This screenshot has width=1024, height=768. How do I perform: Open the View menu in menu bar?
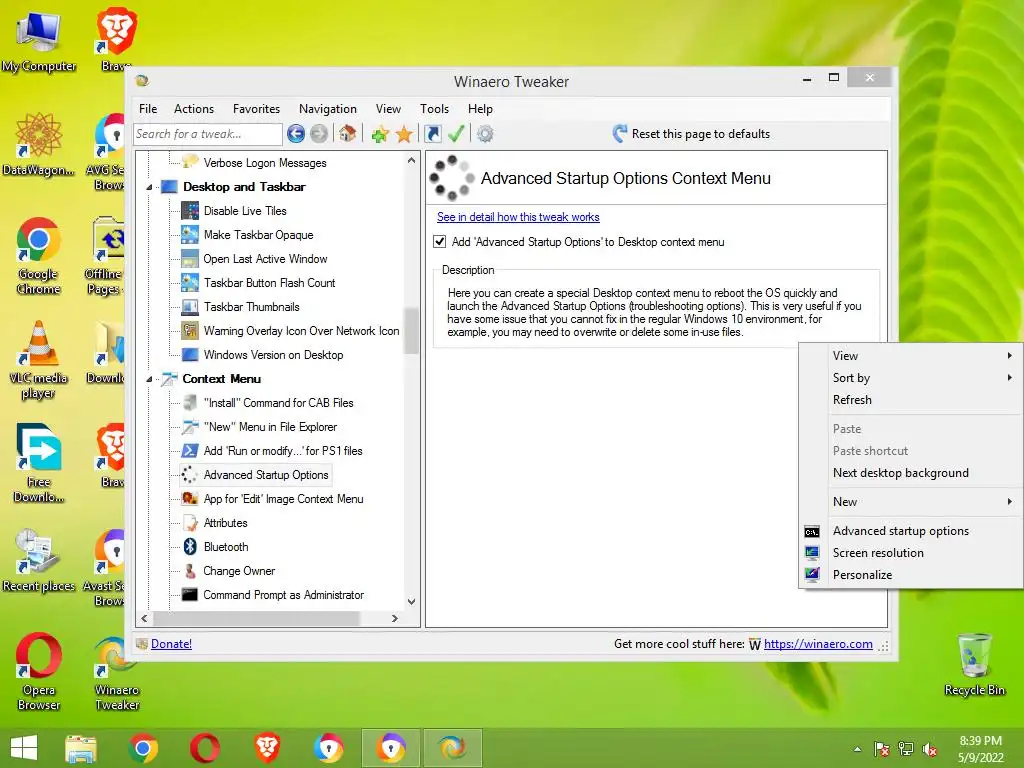(388, 109)
